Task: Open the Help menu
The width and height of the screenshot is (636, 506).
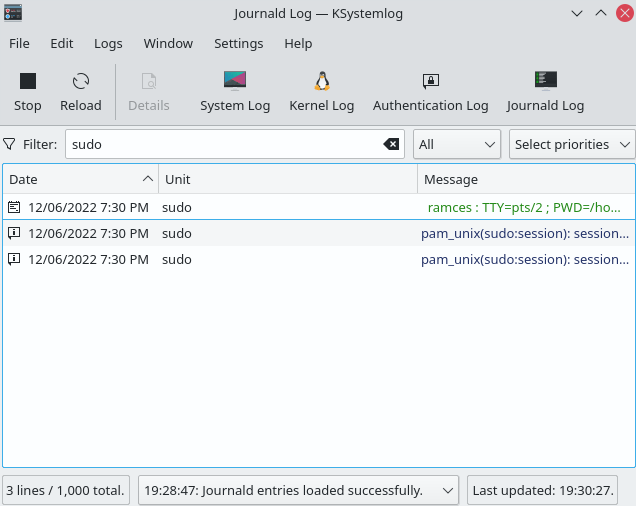Action: pyautogui.click(x=298, y=43)
